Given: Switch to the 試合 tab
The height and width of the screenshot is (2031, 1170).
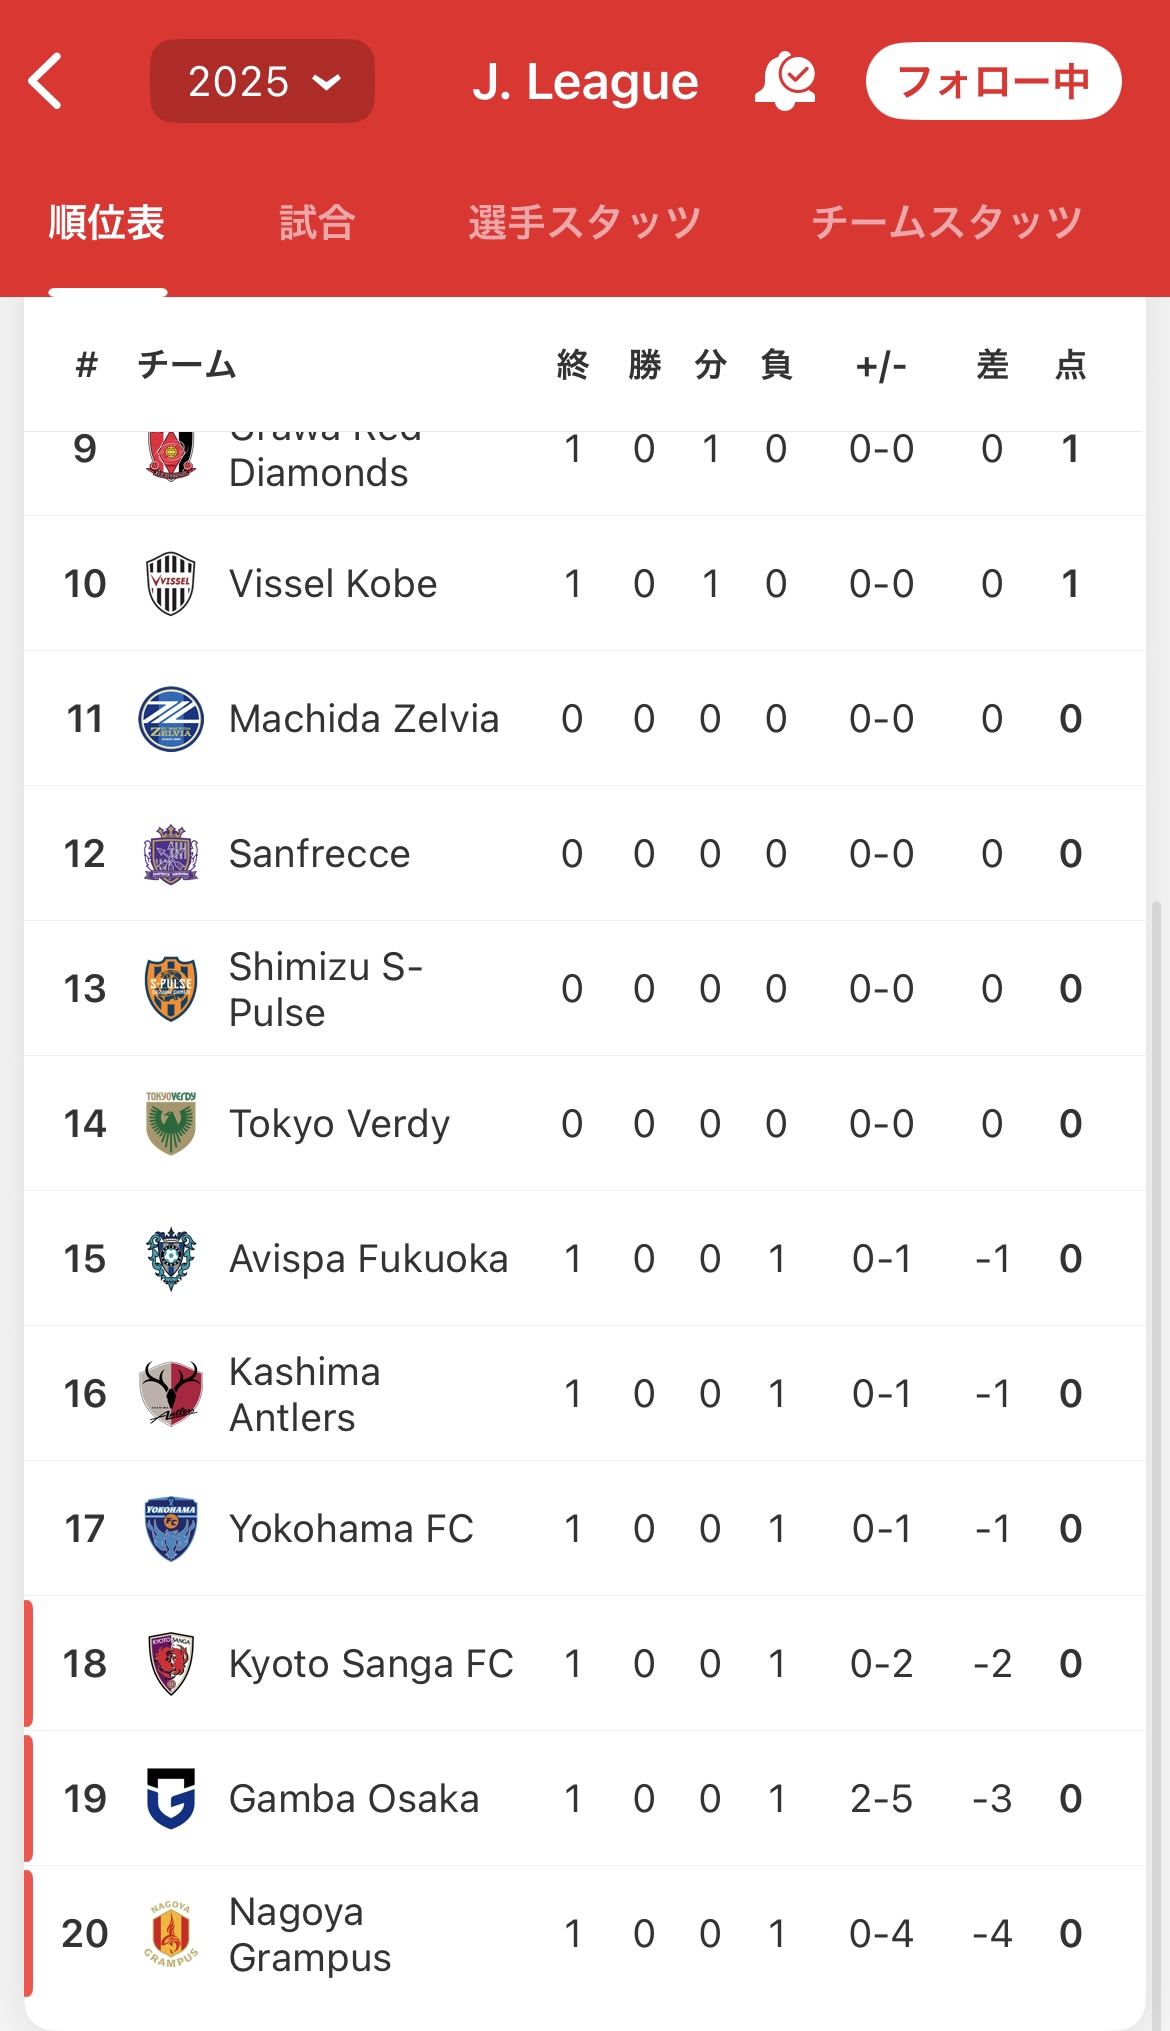Looking at the screenshot, I should click(x=317, y=222).
